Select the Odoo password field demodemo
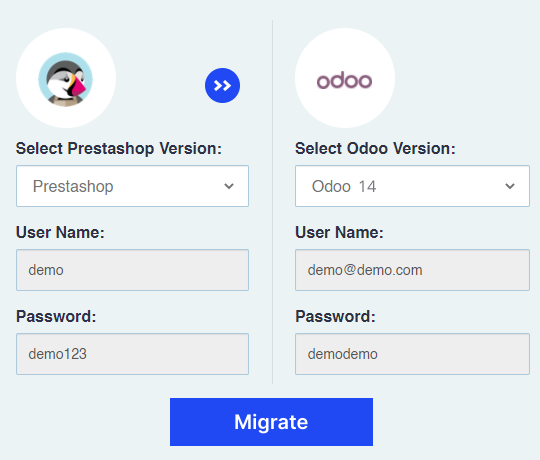 pyautogui.click(x=412, y=354)
